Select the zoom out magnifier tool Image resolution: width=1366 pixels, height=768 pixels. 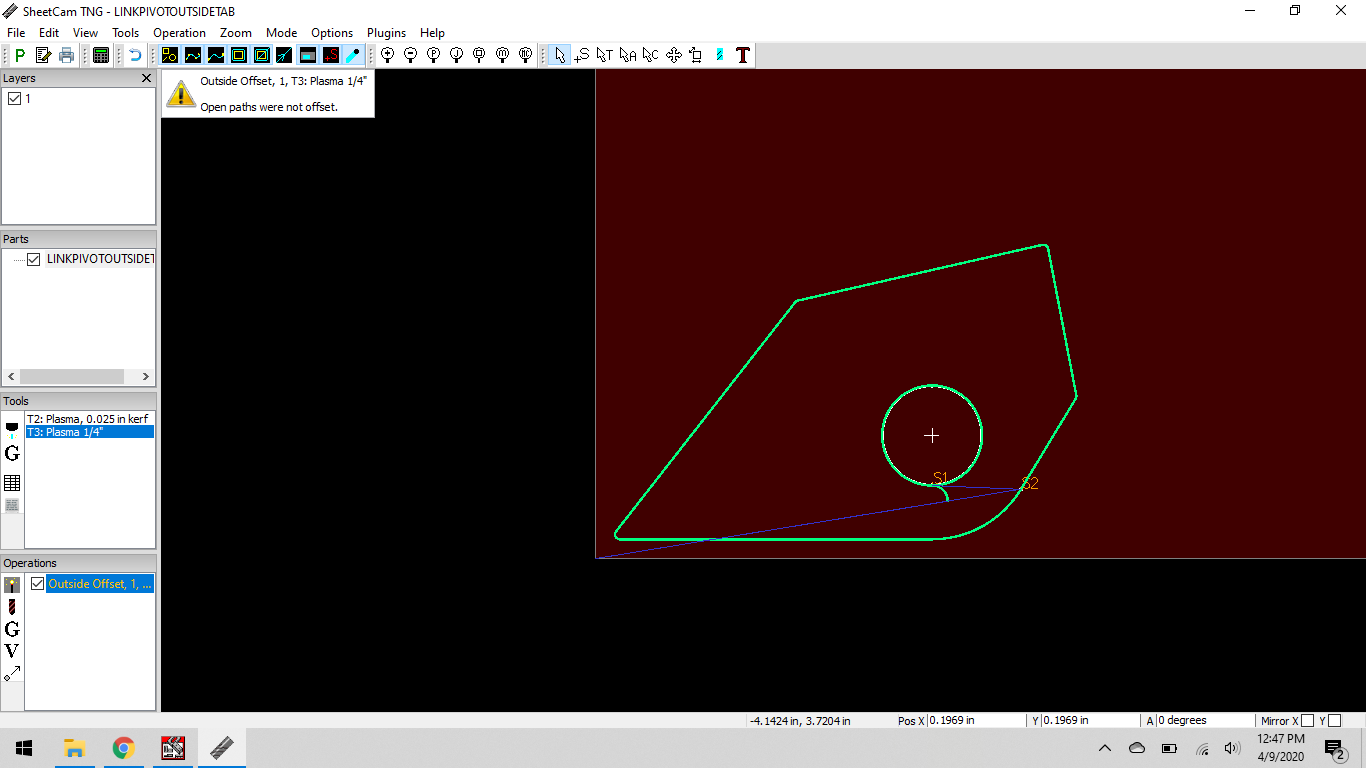click(x=410, y=55)
